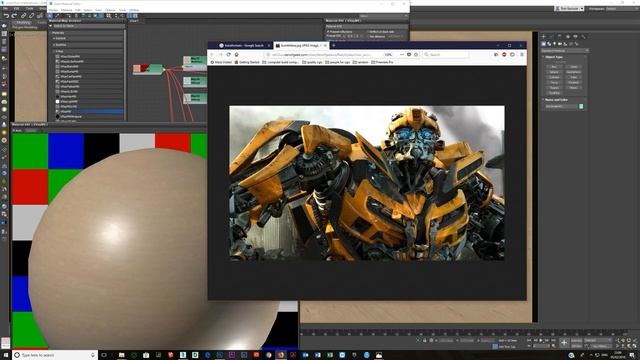This screenshot has width=640, height=360.
Task: Open the Modify tab in command panel
Action: tap(551, 37)
